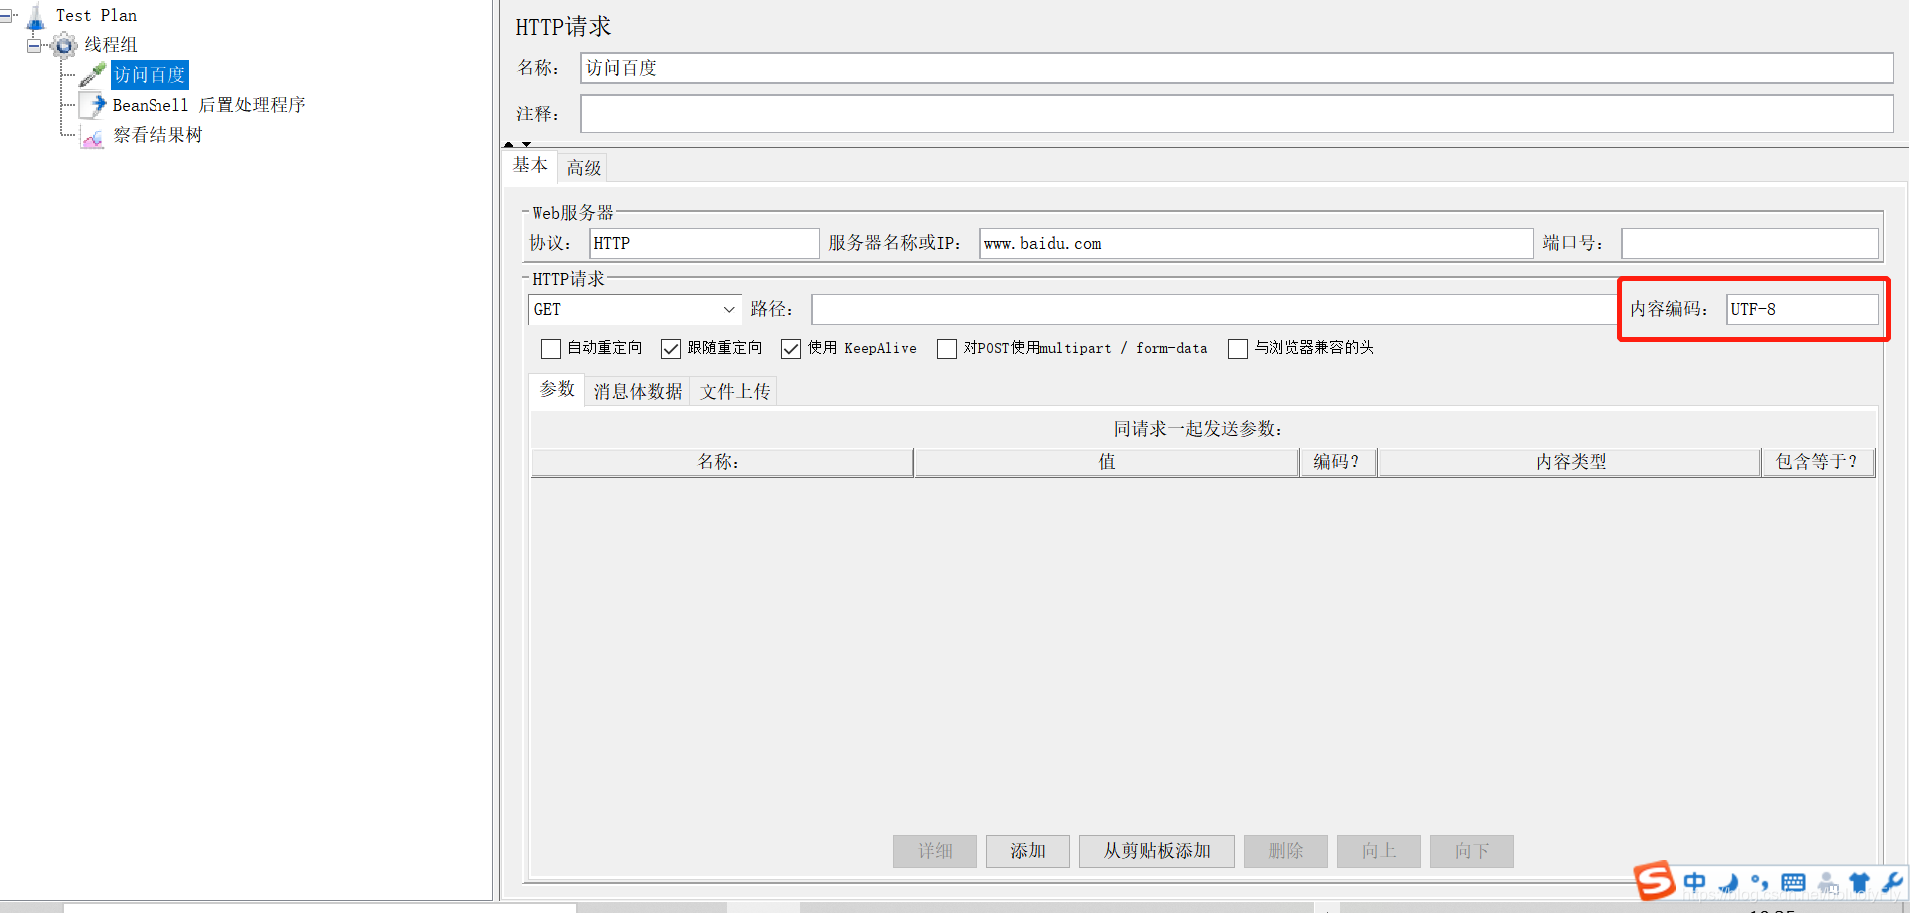Open Sogou toolbox wrench icon

[1892, 883]
